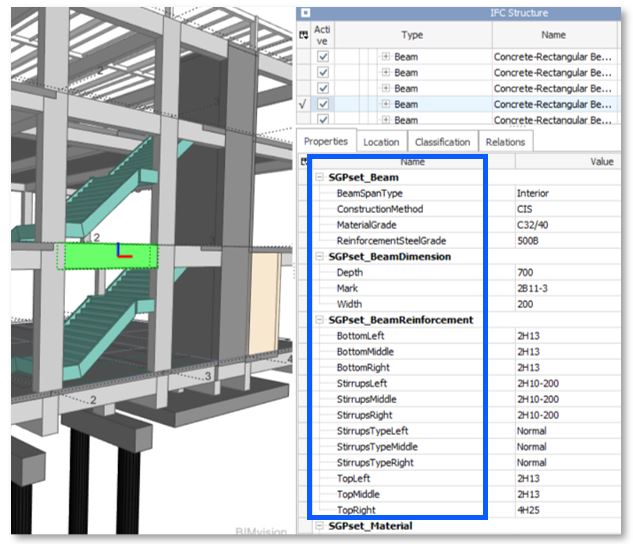Collapse the SGPset_BeamDimension group
The height and width of the screenshot is (544, 633).
[x=320, y=256]
